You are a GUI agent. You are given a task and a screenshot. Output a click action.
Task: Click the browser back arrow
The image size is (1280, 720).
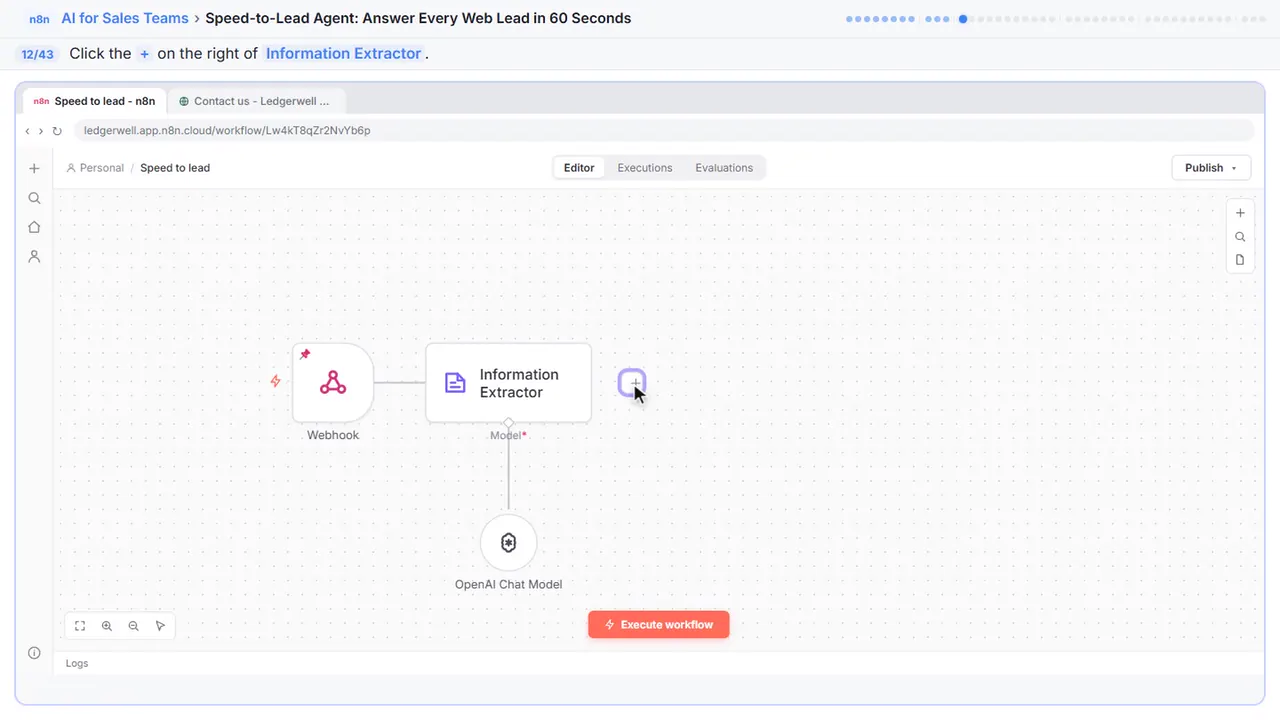pos(28,131)
